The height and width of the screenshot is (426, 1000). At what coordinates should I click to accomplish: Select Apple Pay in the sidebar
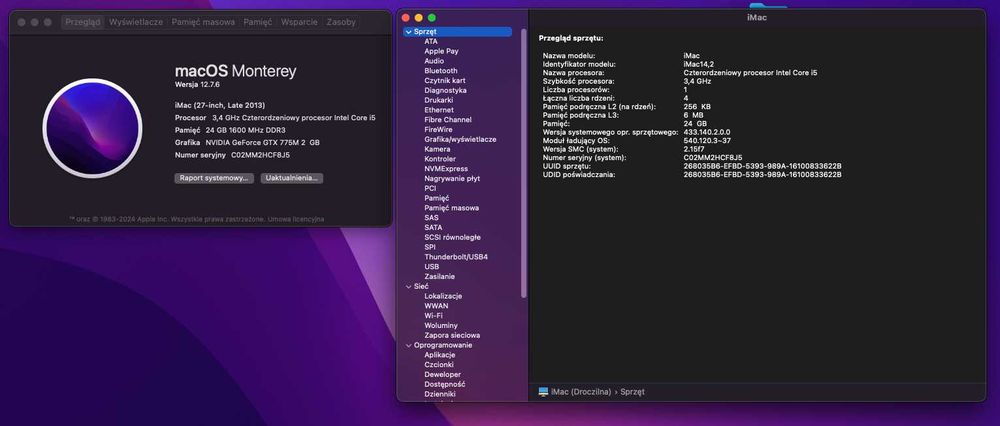(441, 51)
